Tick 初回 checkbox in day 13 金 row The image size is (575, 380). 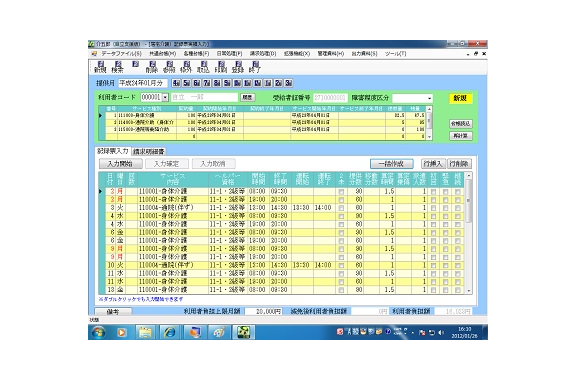pyautogui.click(x=433, y=290)
